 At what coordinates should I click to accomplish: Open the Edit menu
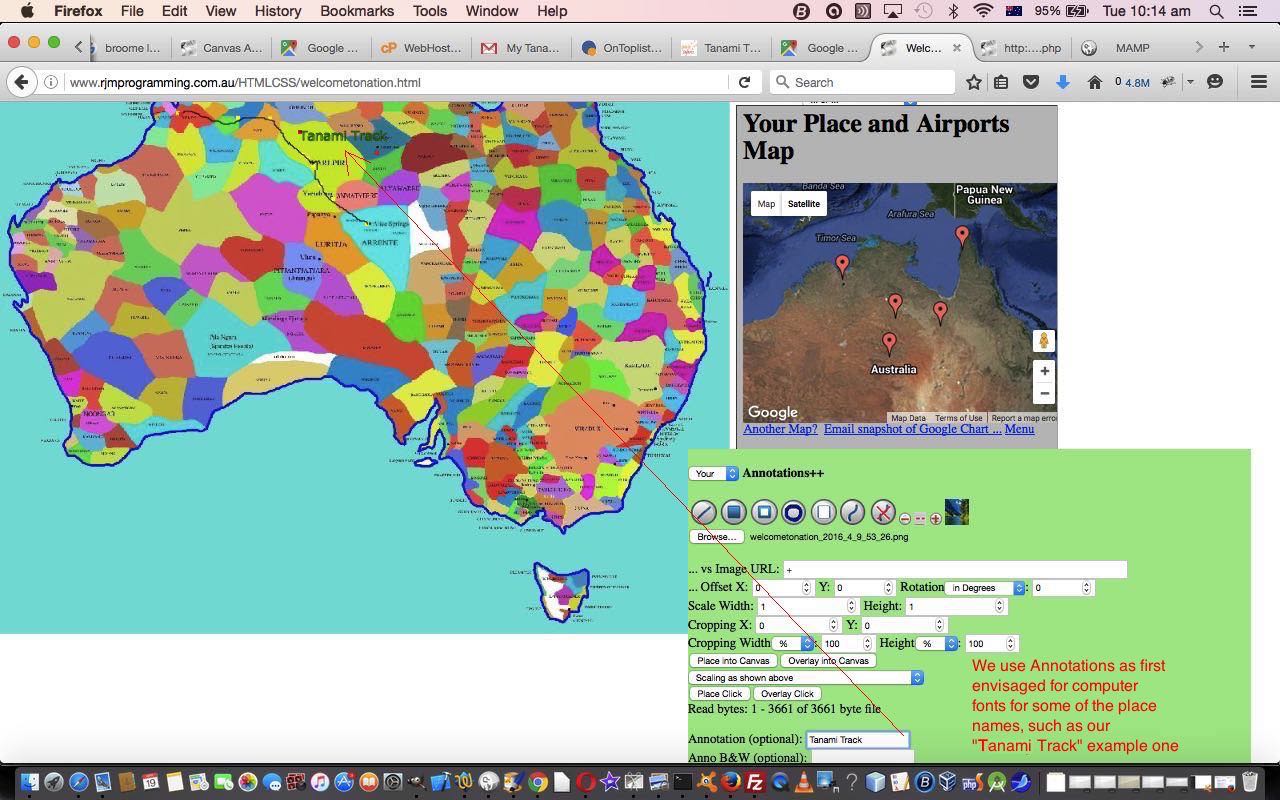tap(174, 11)
